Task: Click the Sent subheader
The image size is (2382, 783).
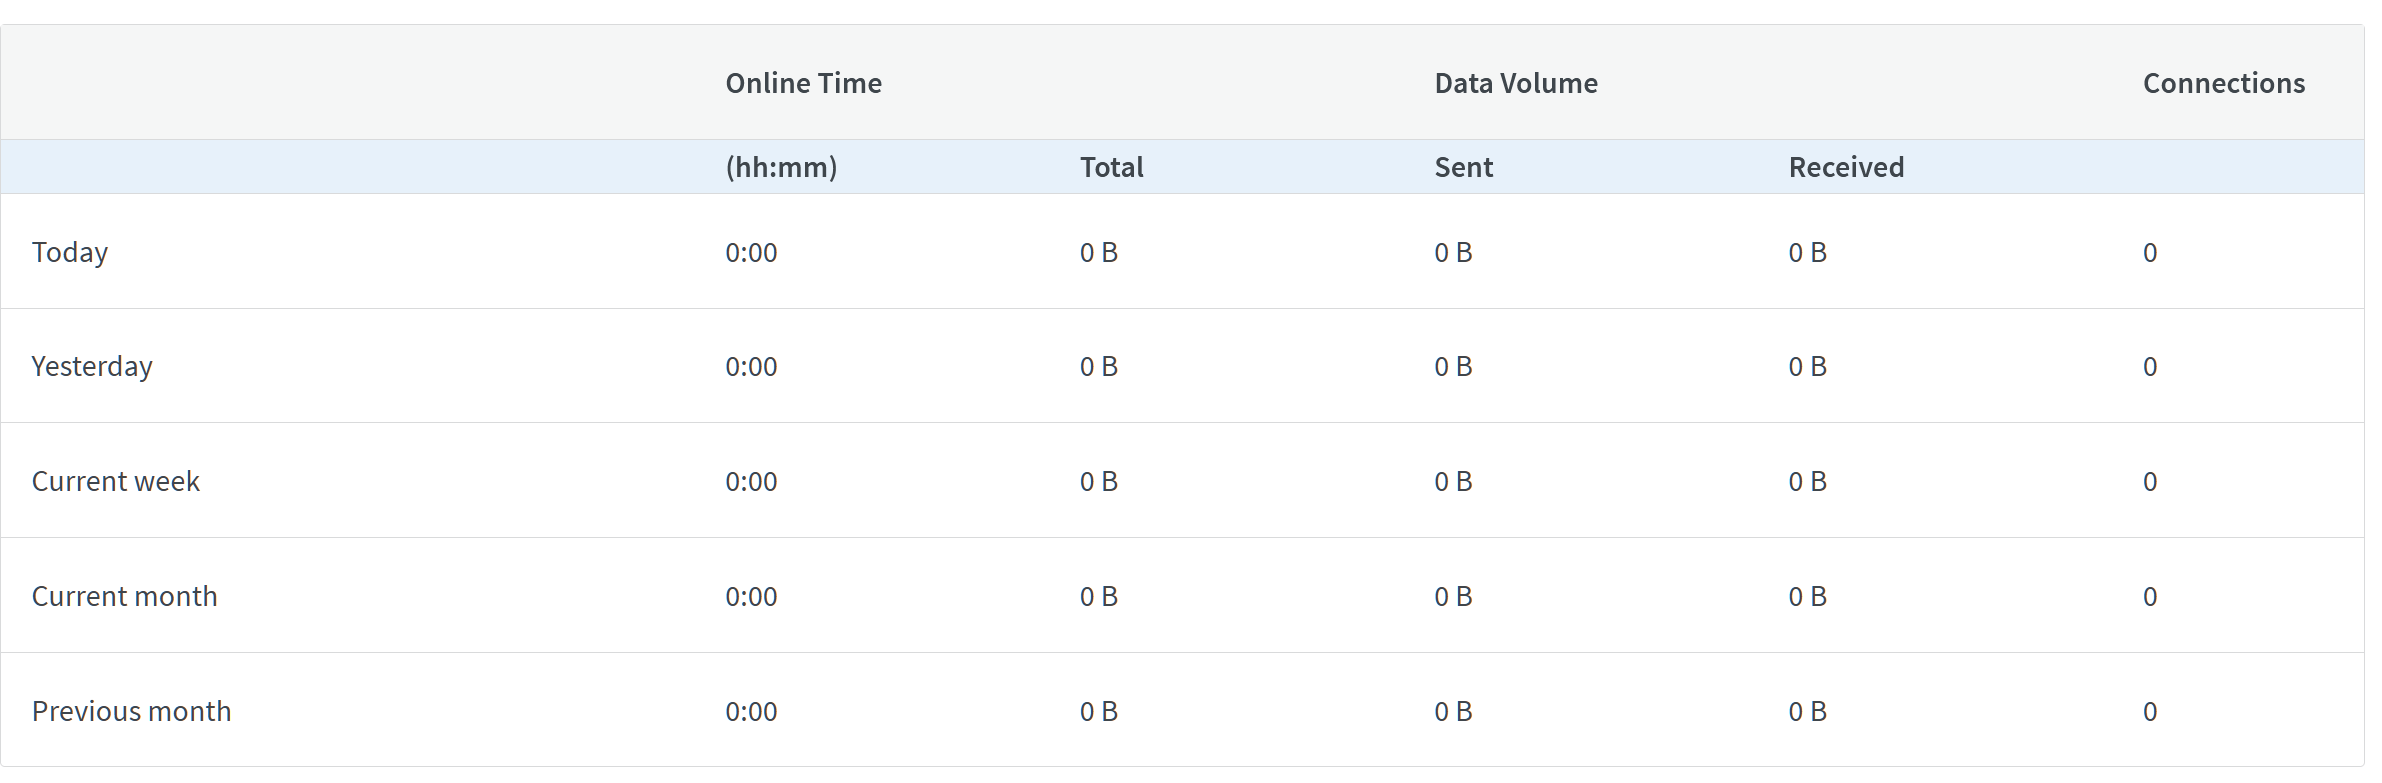Action: [x=1463, y=167]
